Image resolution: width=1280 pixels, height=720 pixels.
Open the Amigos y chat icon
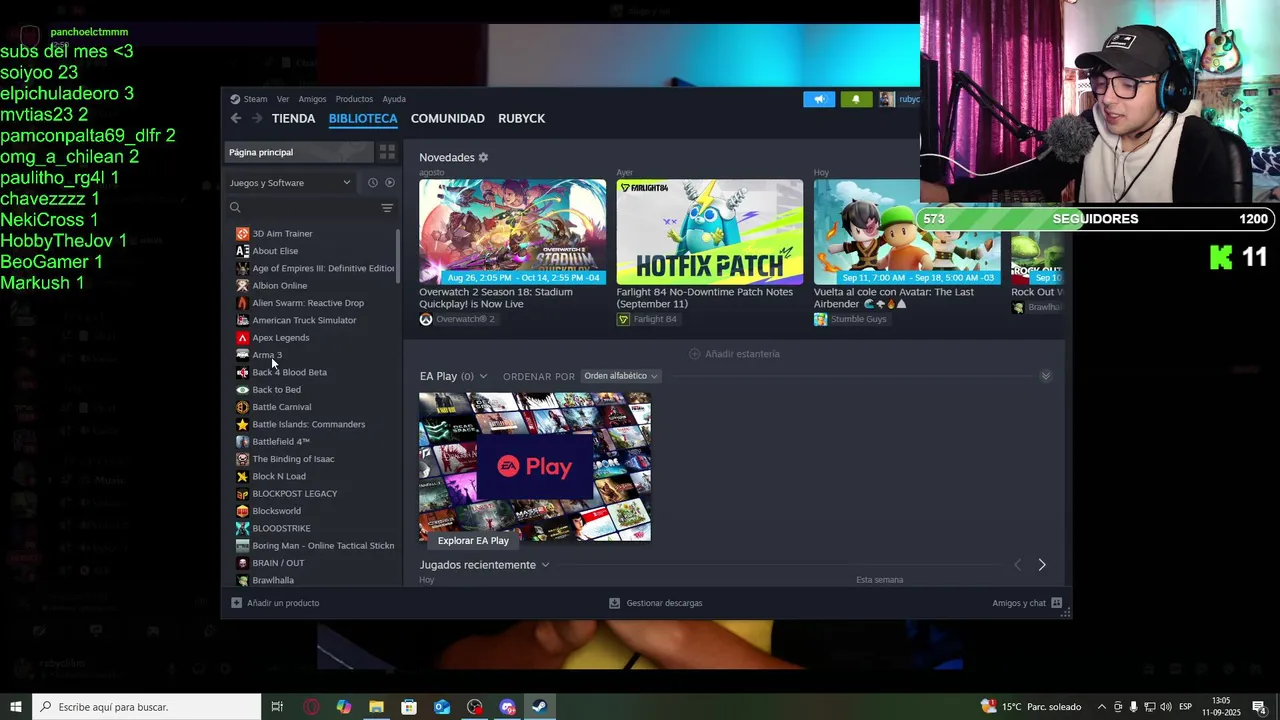click(1056, 603)
